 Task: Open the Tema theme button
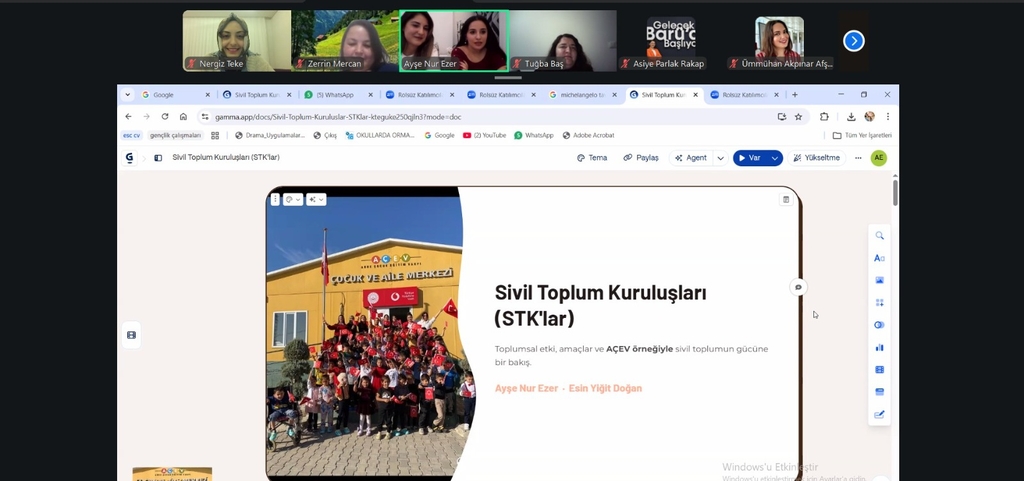[592, 158]
